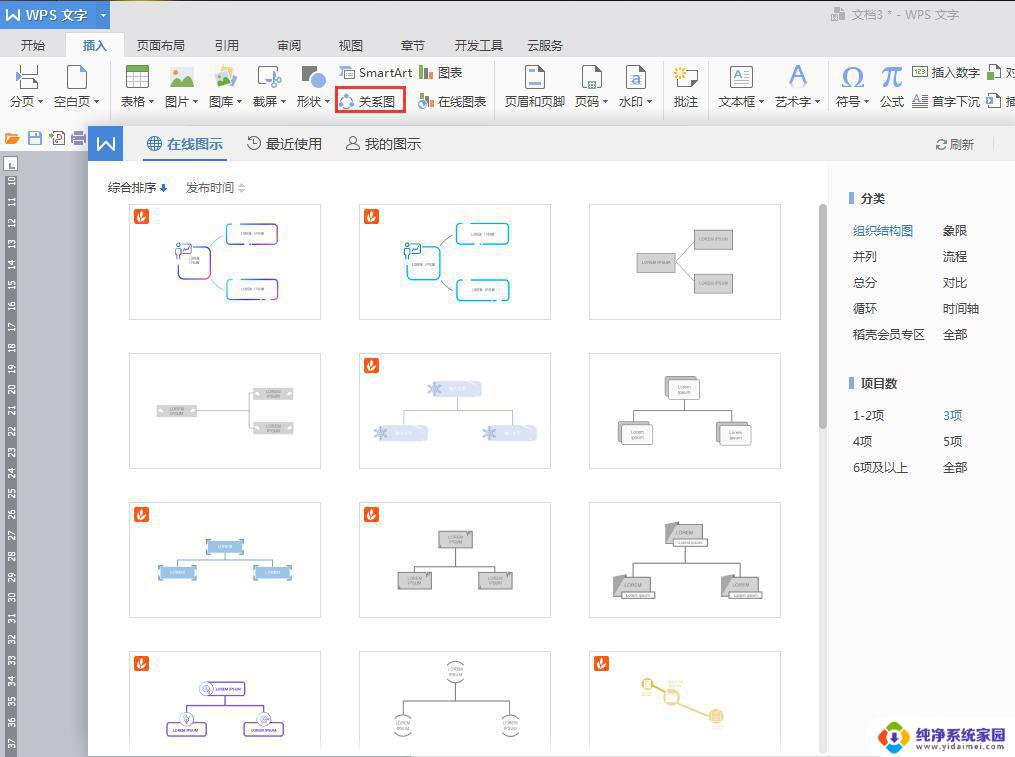This screenshot has width=1015, height=757.
Task: Click the 水印 watermark icon
Action: (635, 78)
